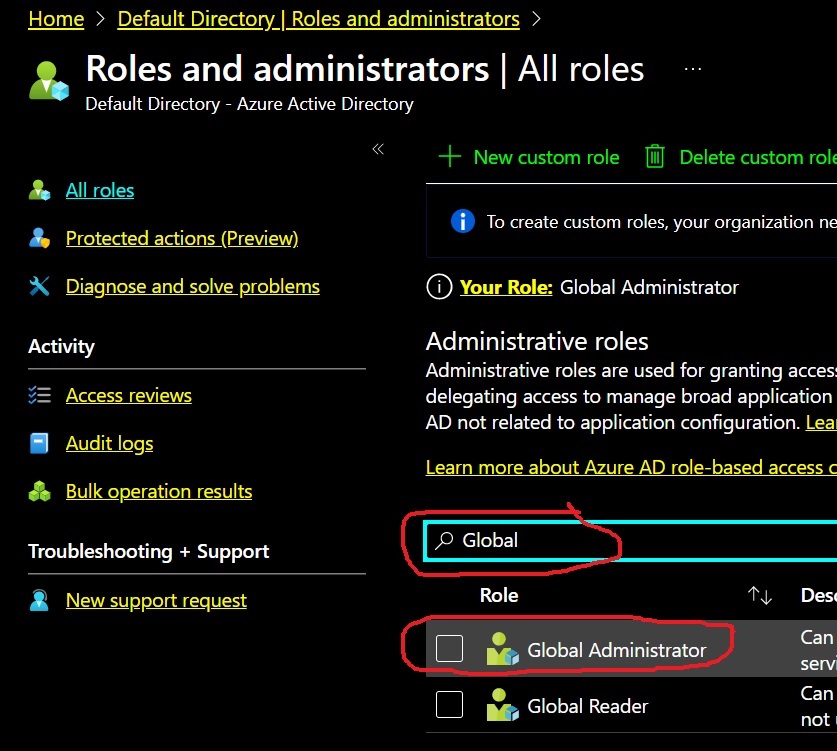Open the more options ellipsis beside the title
The height and width of the screenshot is (751, 837).
(692, 69)
